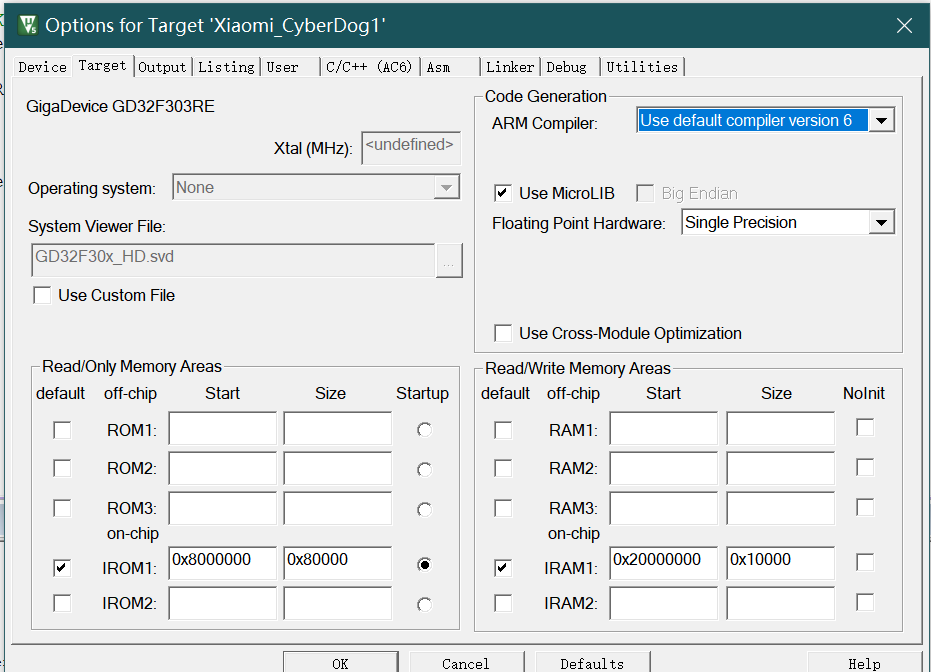931x672 pixels.
Task: Click the IROM2 Start field
Action: click(x=223, y=603)
